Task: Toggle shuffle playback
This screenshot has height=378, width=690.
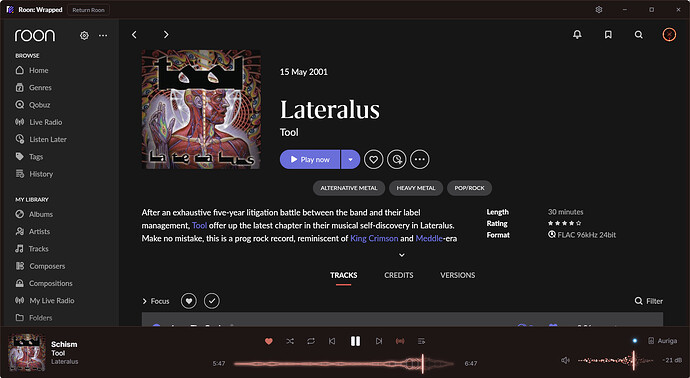Action: (x=290, y=341)
